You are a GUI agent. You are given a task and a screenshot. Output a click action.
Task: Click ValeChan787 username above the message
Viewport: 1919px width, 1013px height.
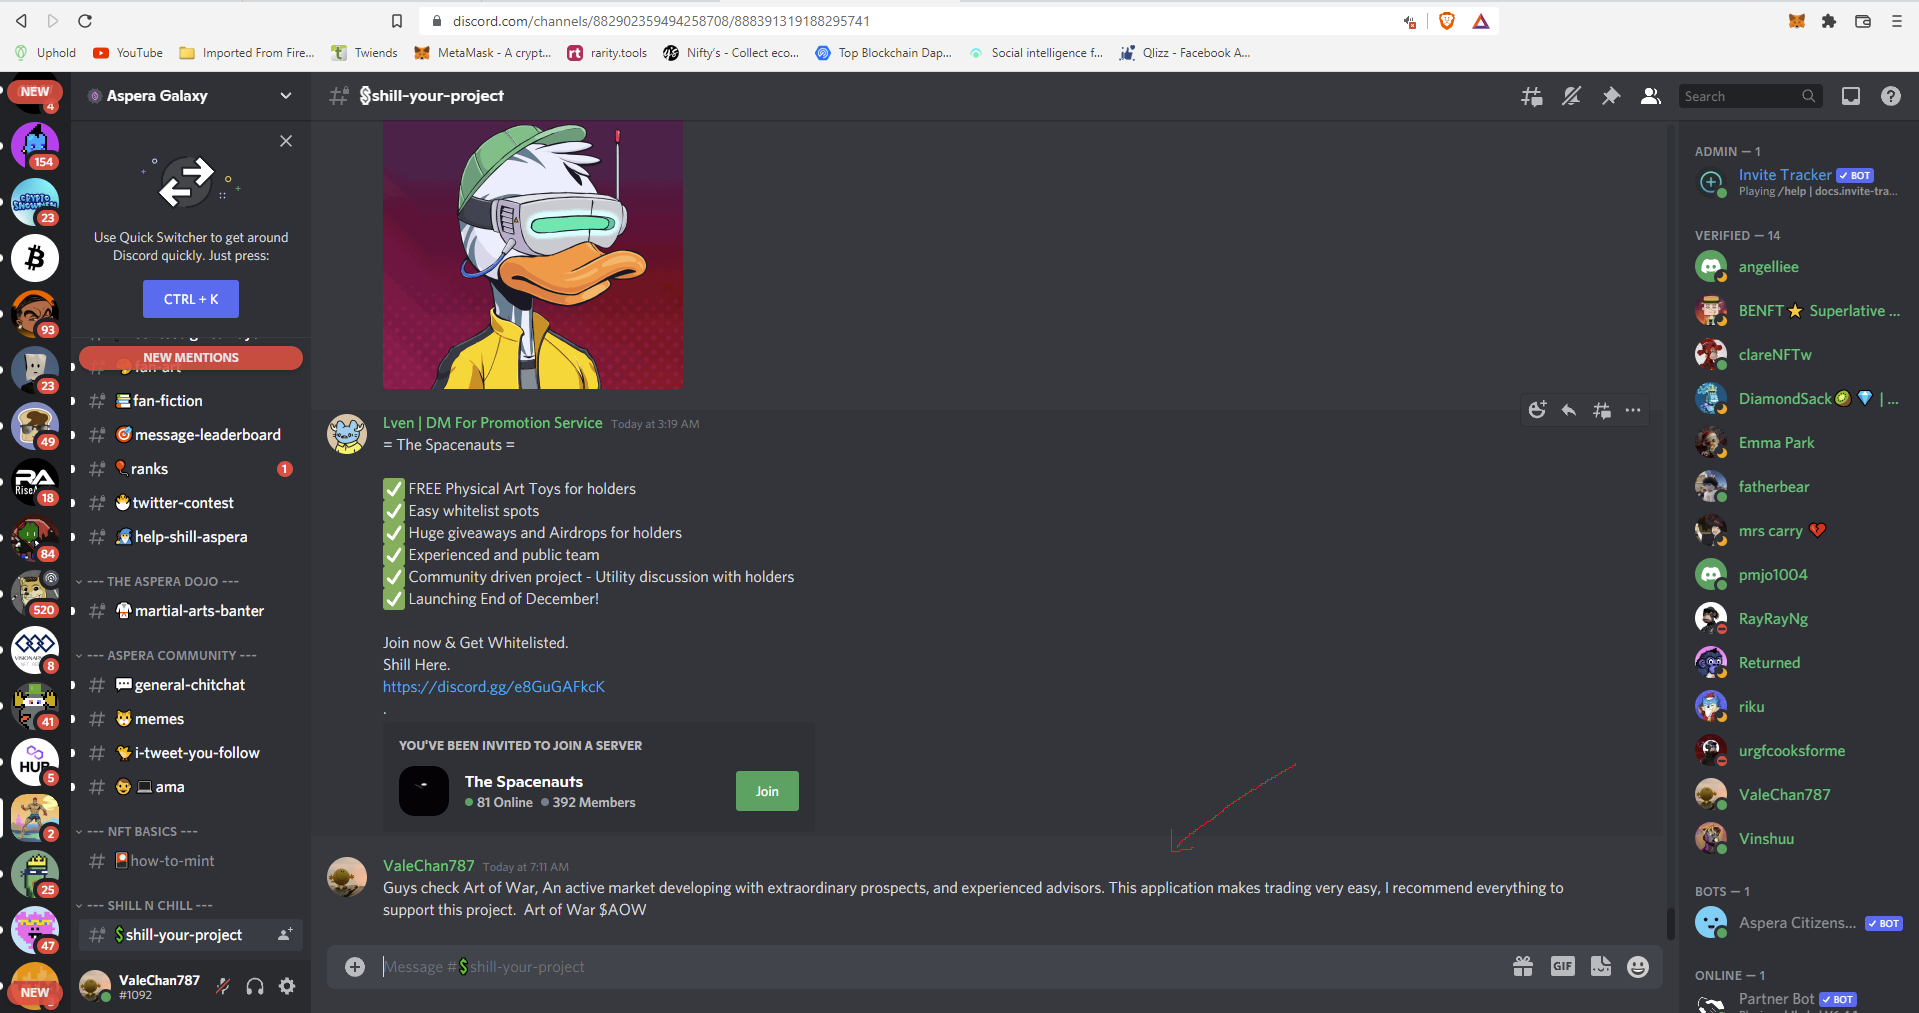tap(429, 866)
